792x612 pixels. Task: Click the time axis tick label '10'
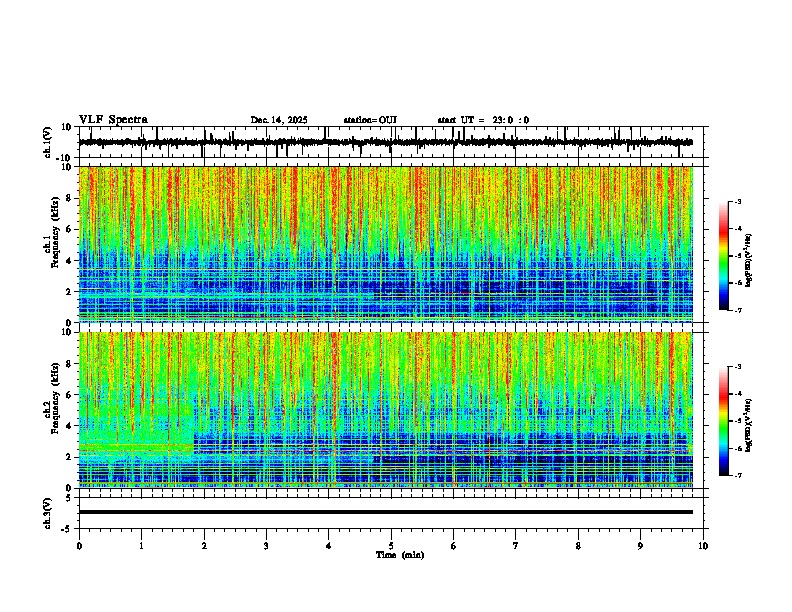tap(703, 546)
